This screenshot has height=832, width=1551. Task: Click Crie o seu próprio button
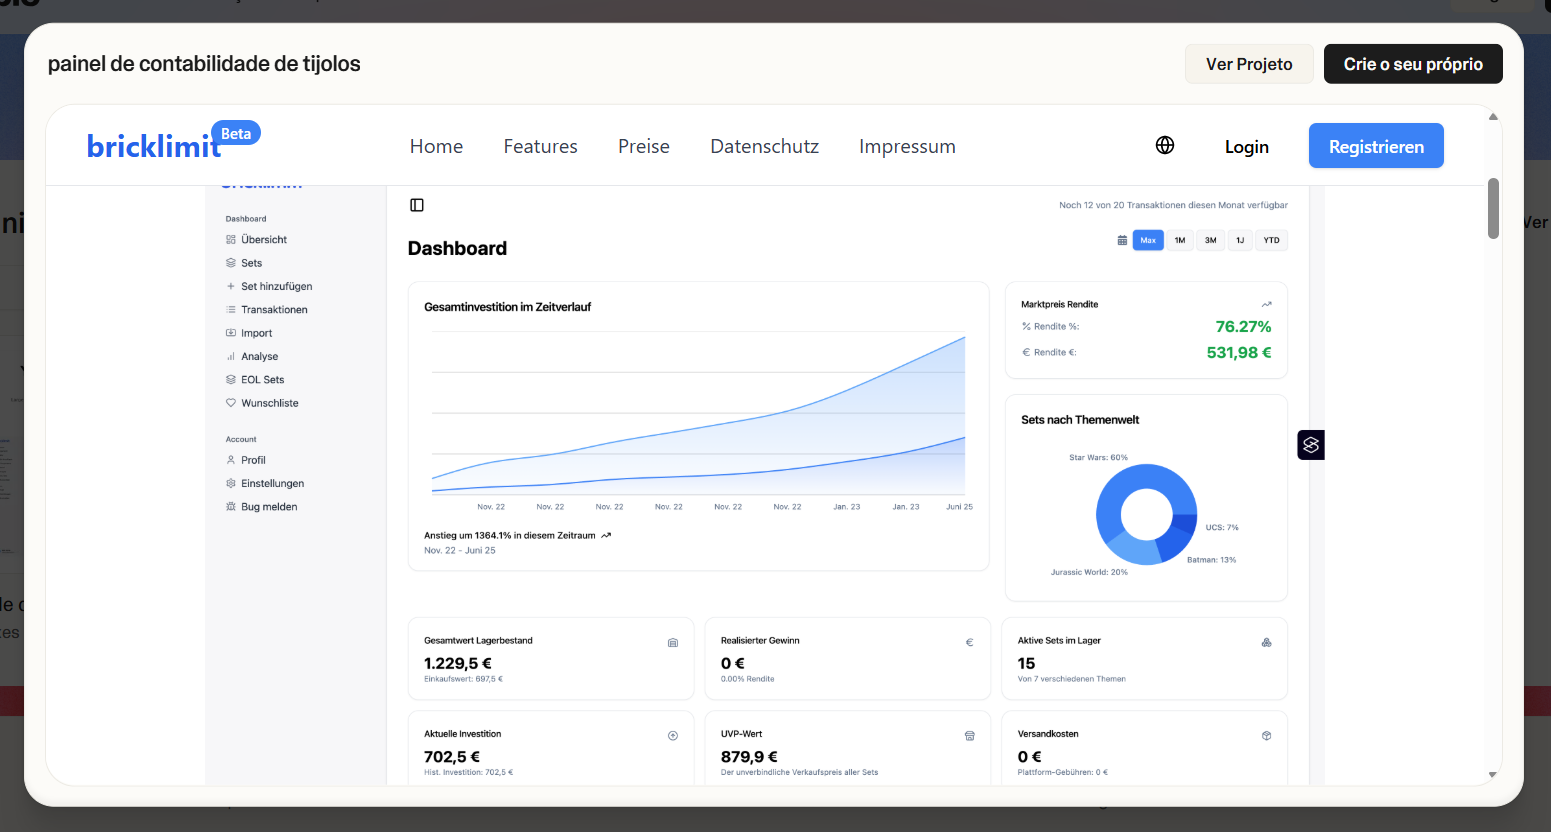pos(1412,64)
